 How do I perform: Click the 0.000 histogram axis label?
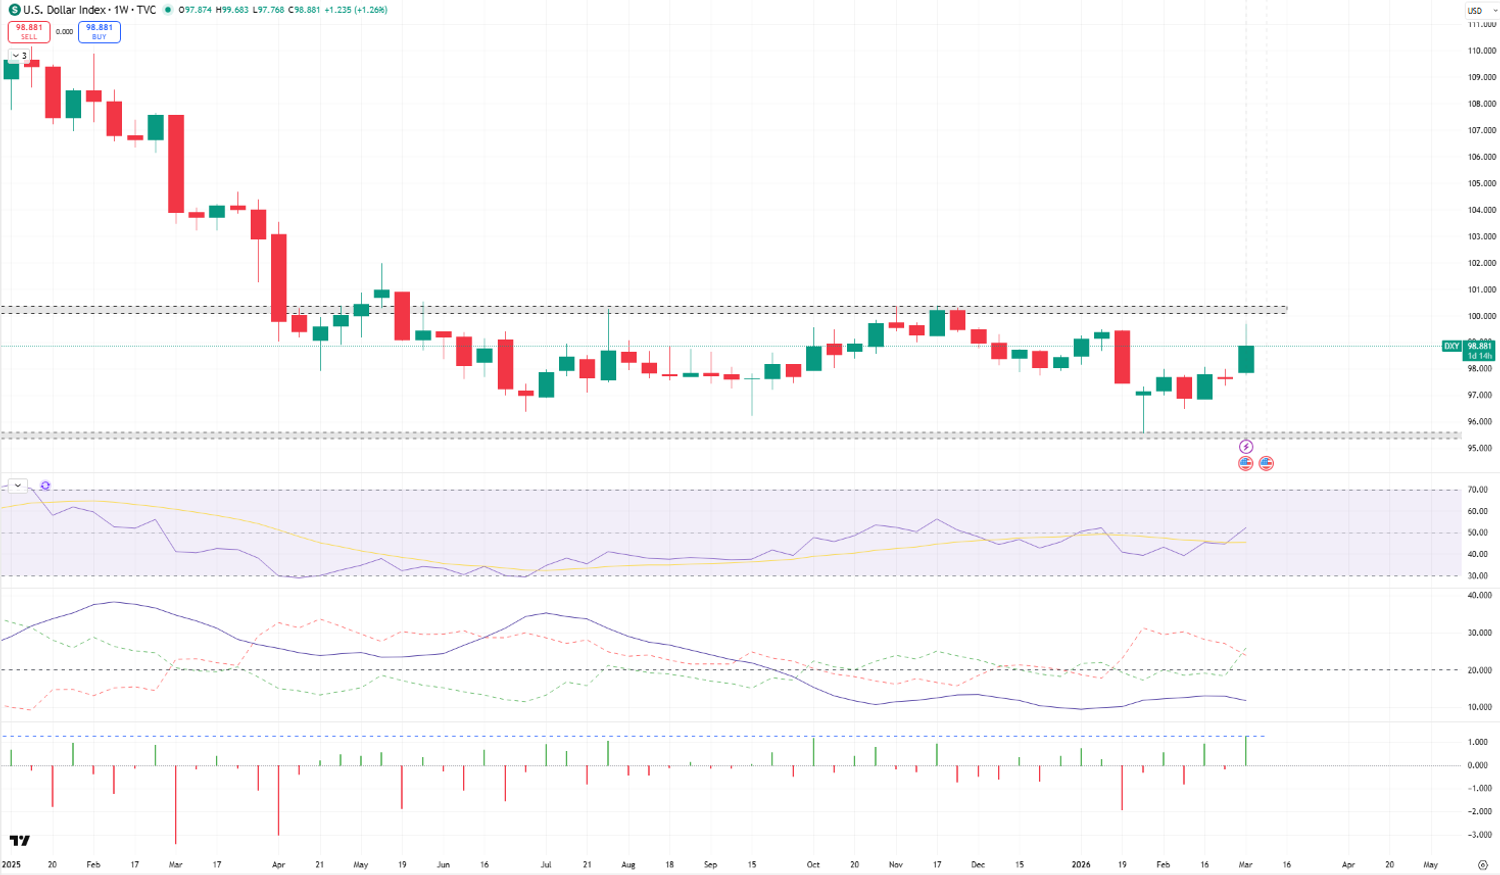click(x=1478, y=765)
